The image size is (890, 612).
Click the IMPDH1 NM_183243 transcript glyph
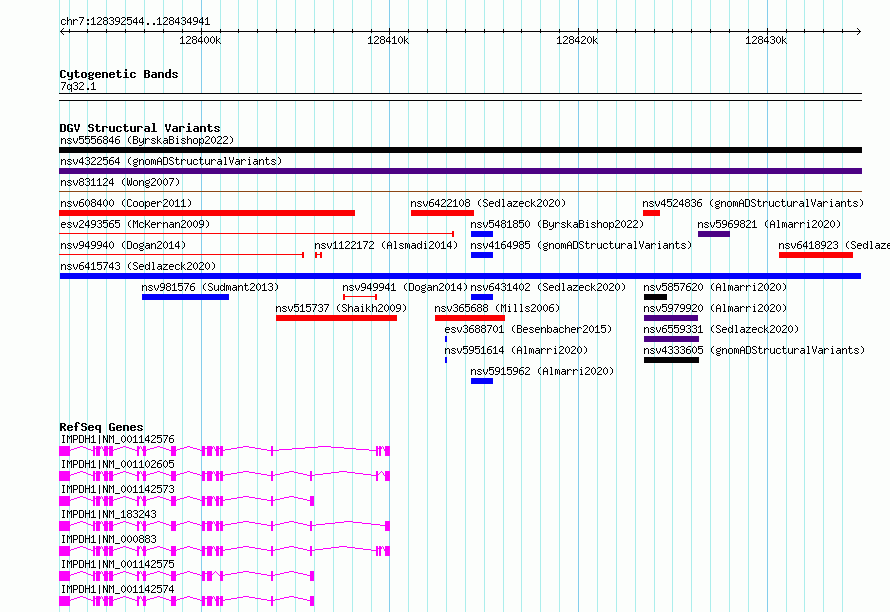(225, 526)
